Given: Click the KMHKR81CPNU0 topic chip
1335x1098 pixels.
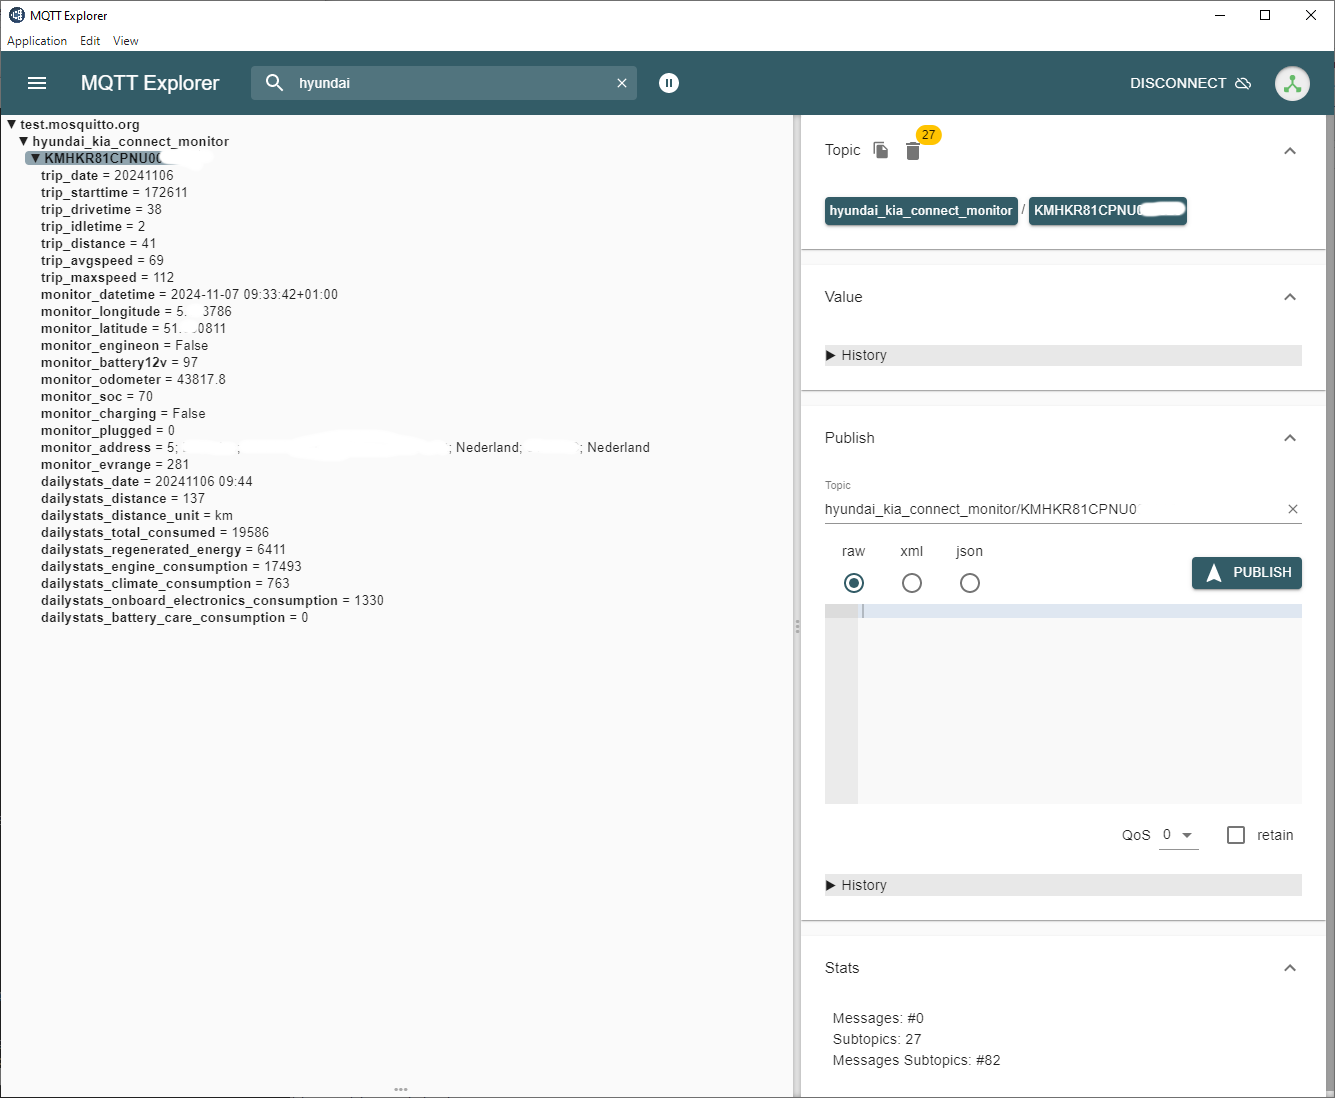Looking at the screenshot, I should tap(1108, 211).
